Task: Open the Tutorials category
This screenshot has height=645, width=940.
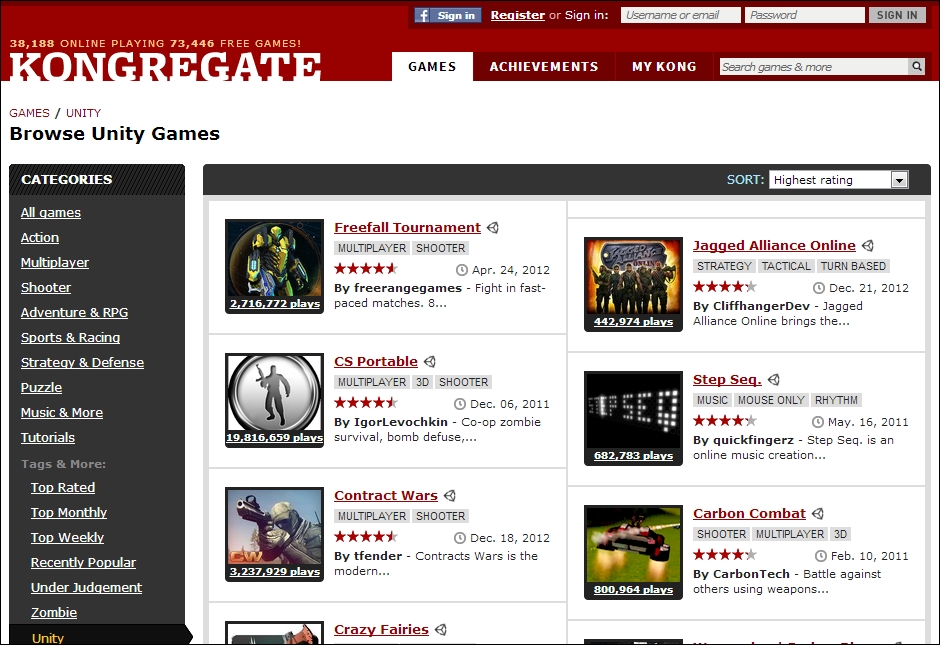Action: 47,438
